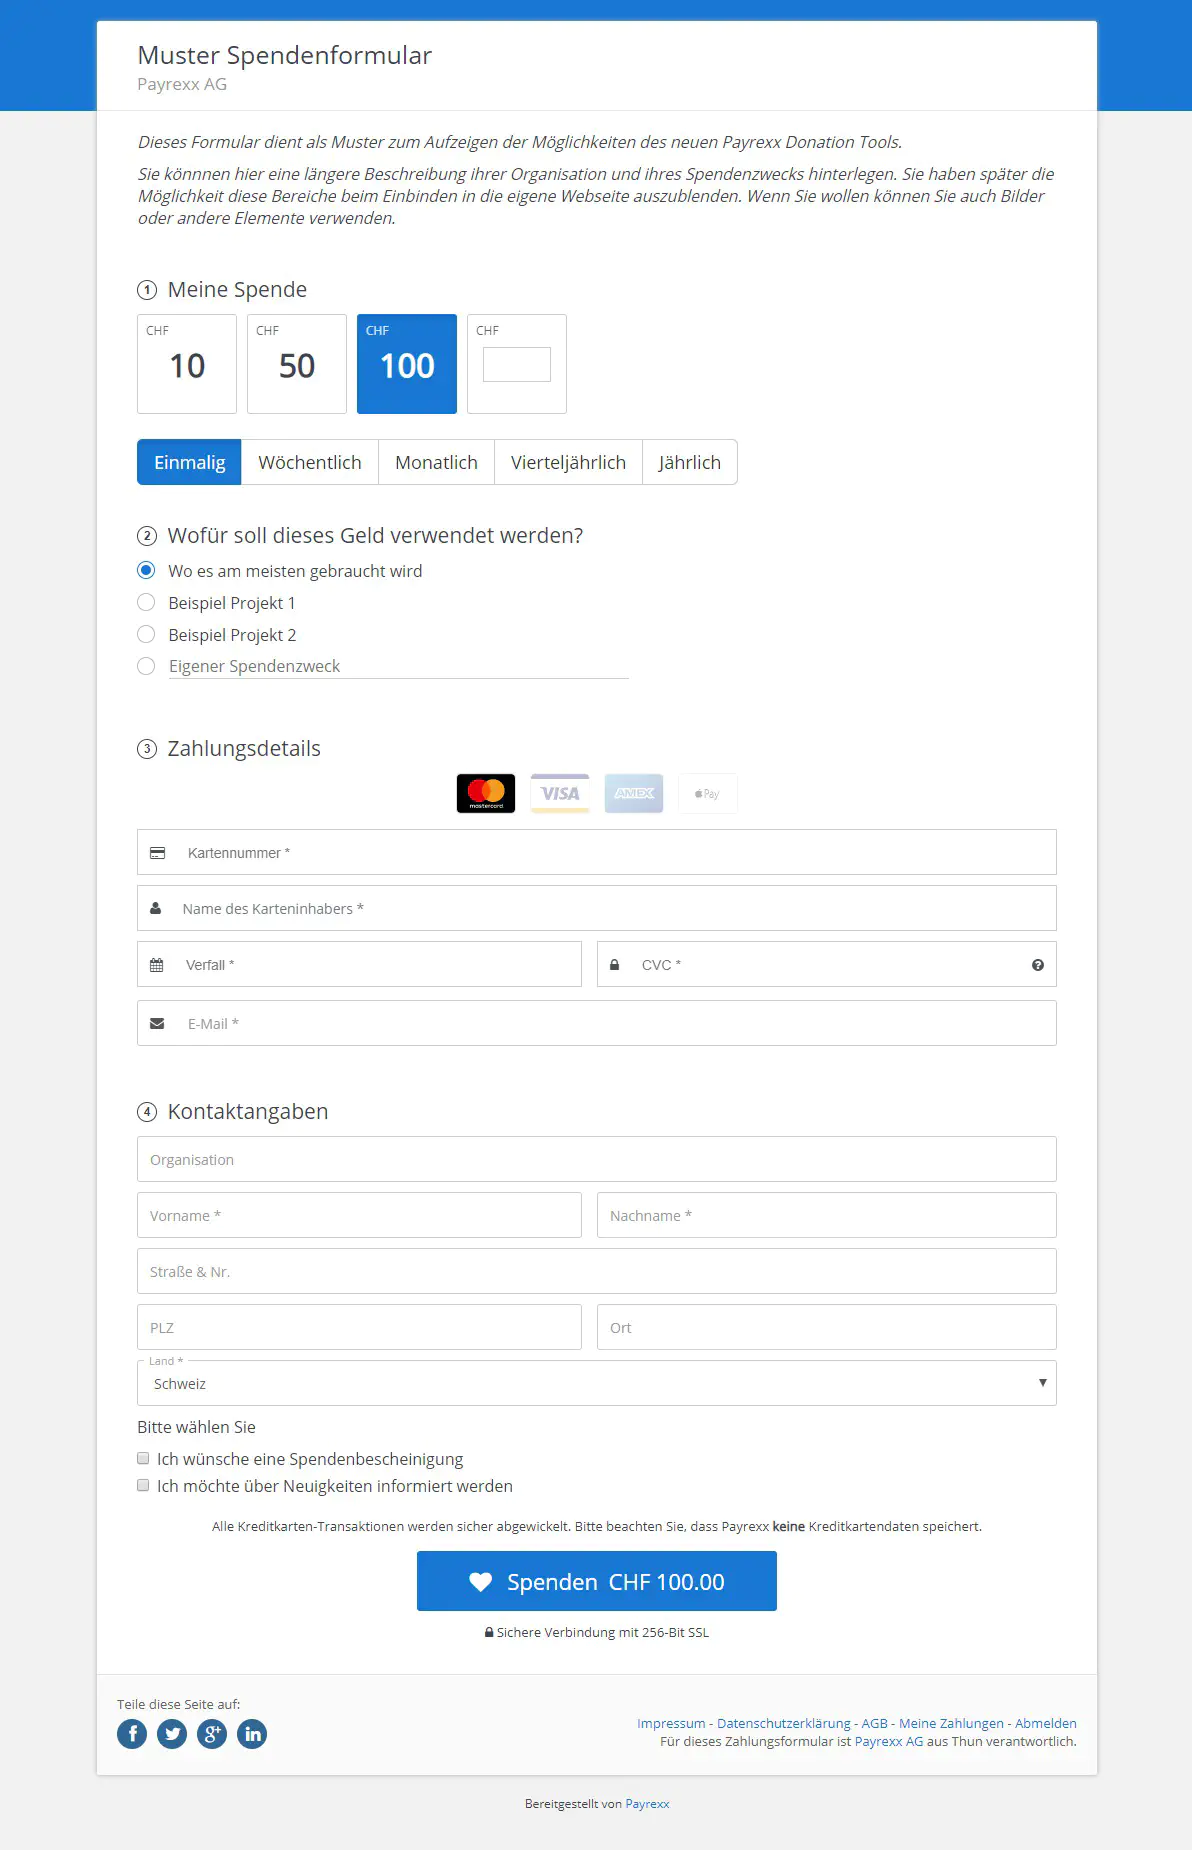Viewport: 1192px width, 1850px height.
Task: Select the Jährlich interval tab
Action: coord(689,463)
